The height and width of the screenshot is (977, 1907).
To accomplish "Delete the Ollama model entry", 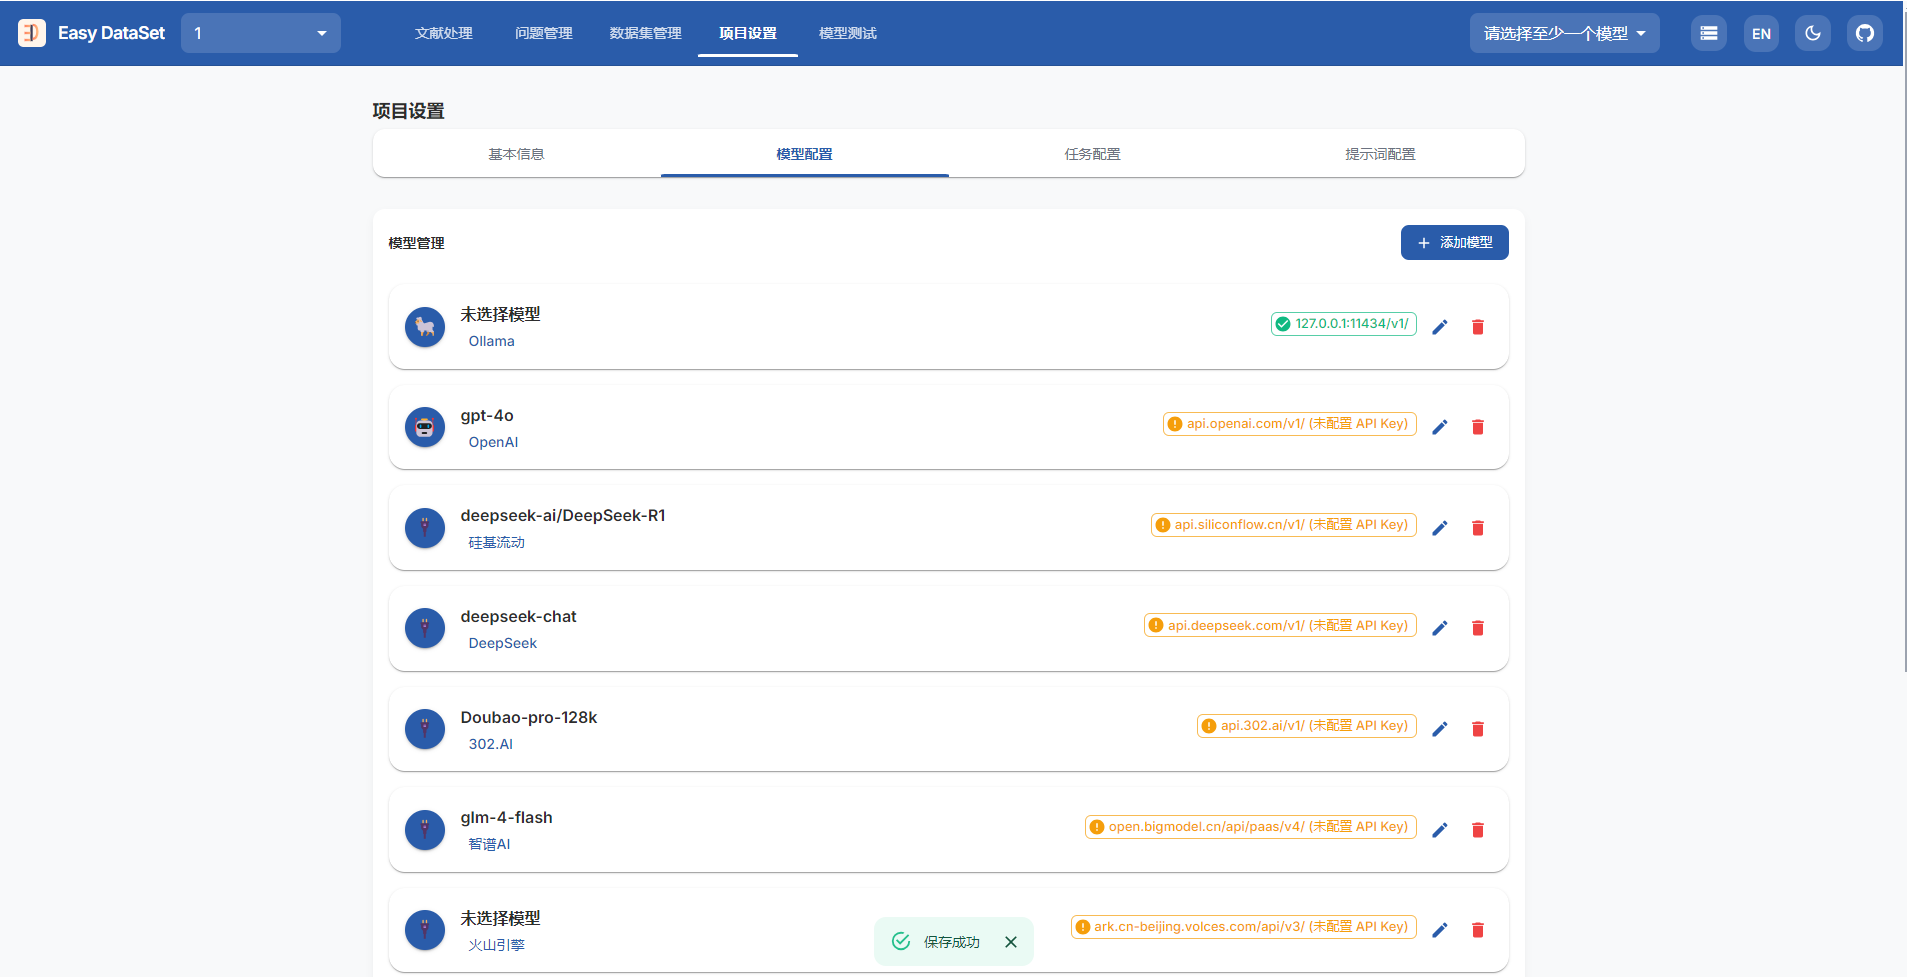I will point(1478,327).
